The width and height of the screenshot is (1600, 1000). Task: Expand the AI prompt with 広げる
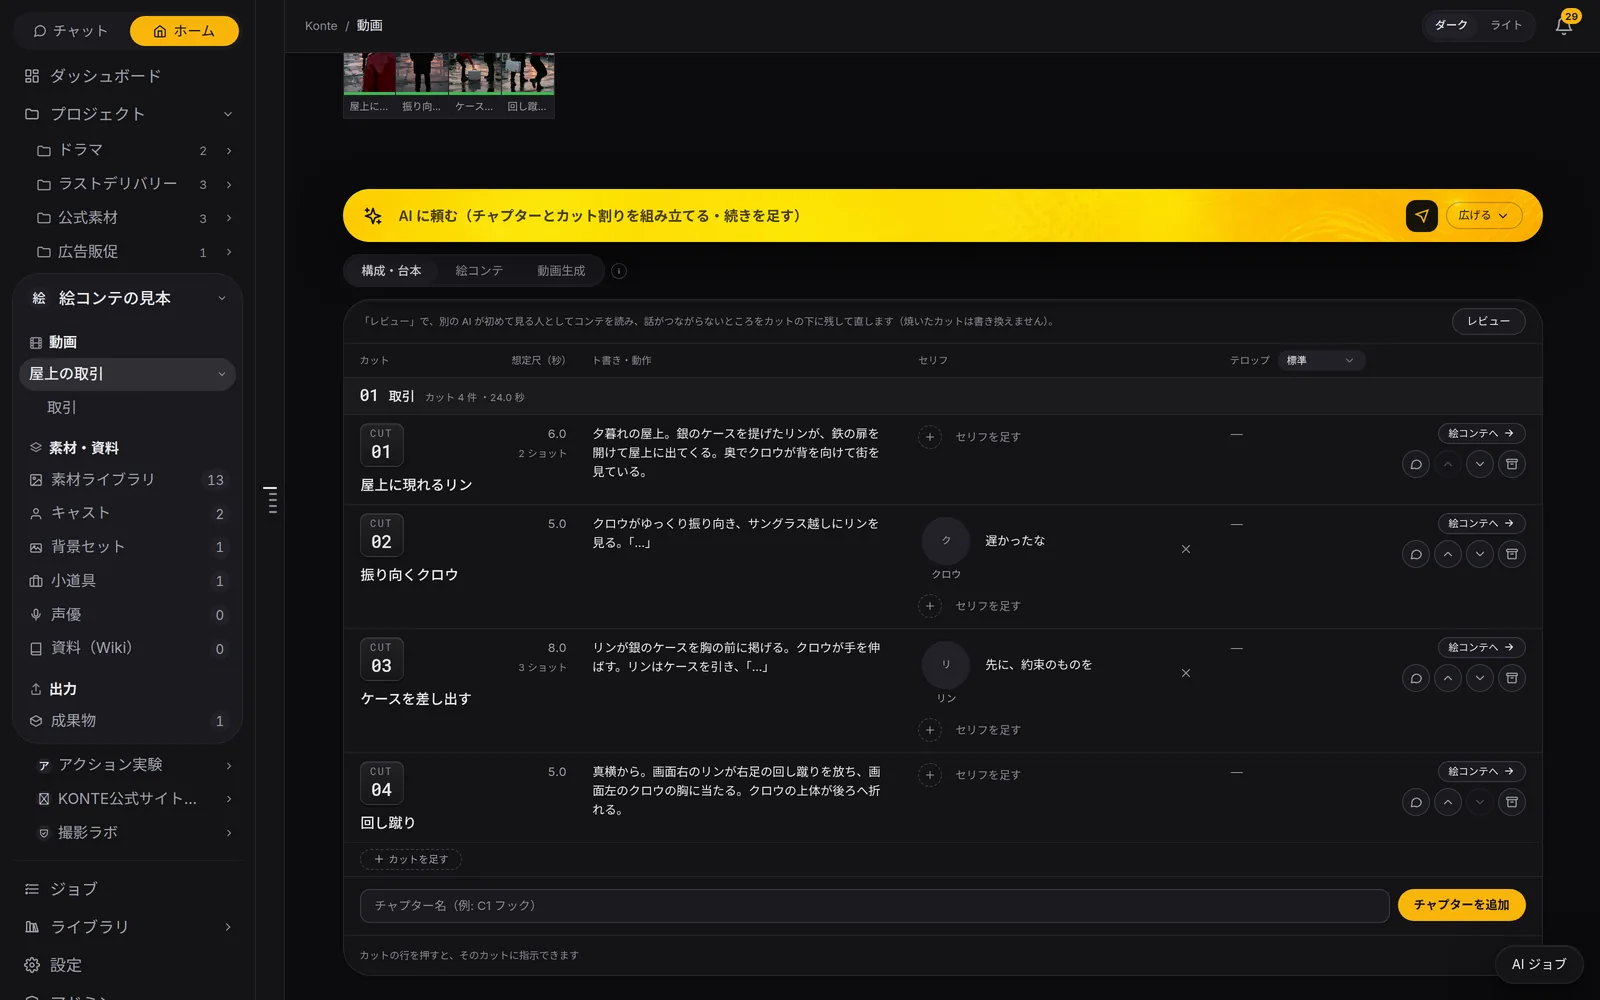click(1484, 215)
